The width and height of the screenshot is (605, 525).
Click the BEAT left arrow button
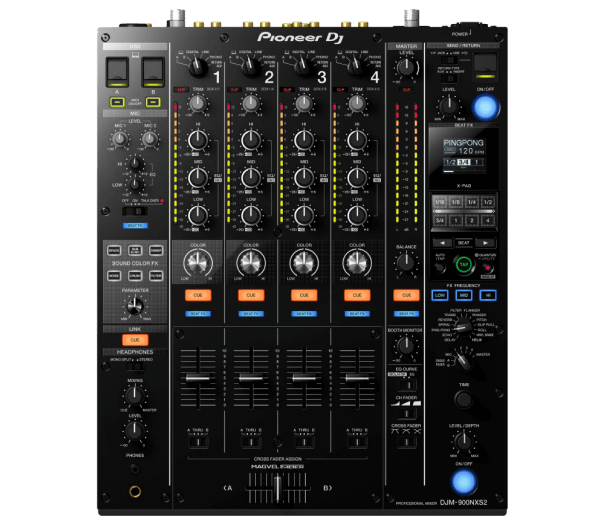click(442, 243)
